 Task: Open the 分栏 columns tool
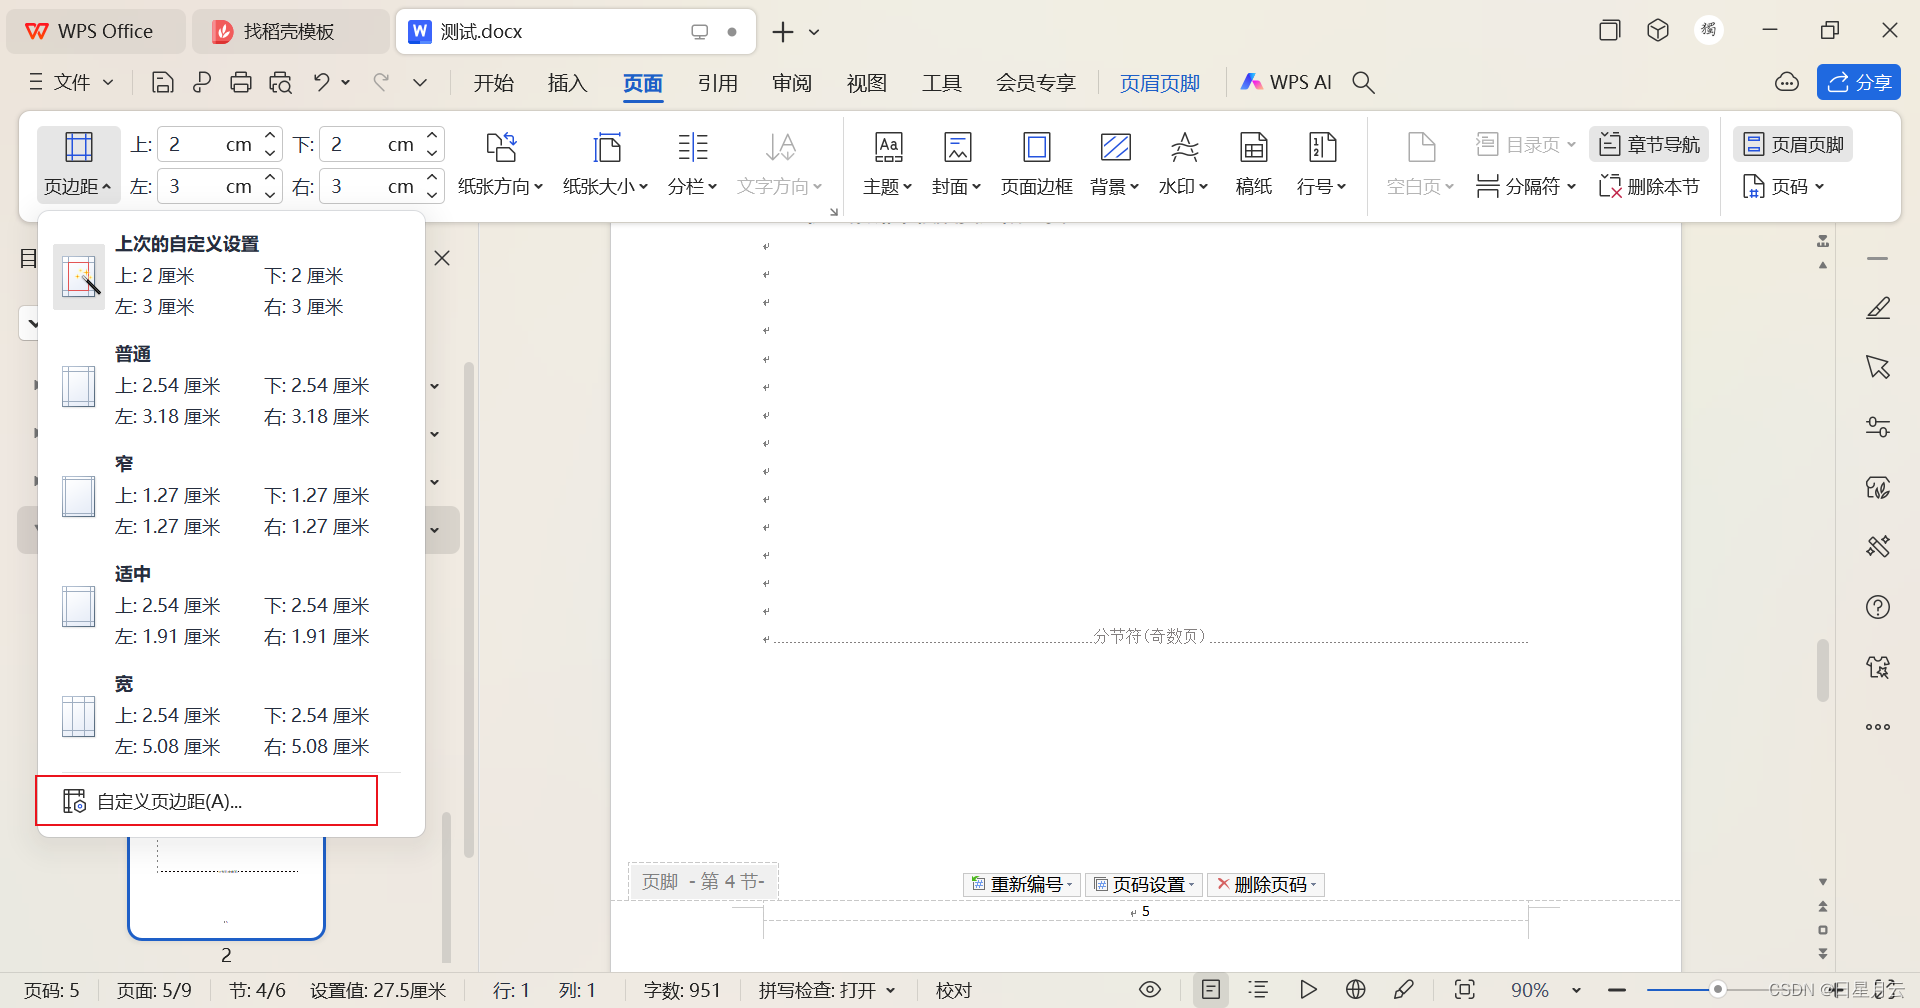tap(692, 165)
